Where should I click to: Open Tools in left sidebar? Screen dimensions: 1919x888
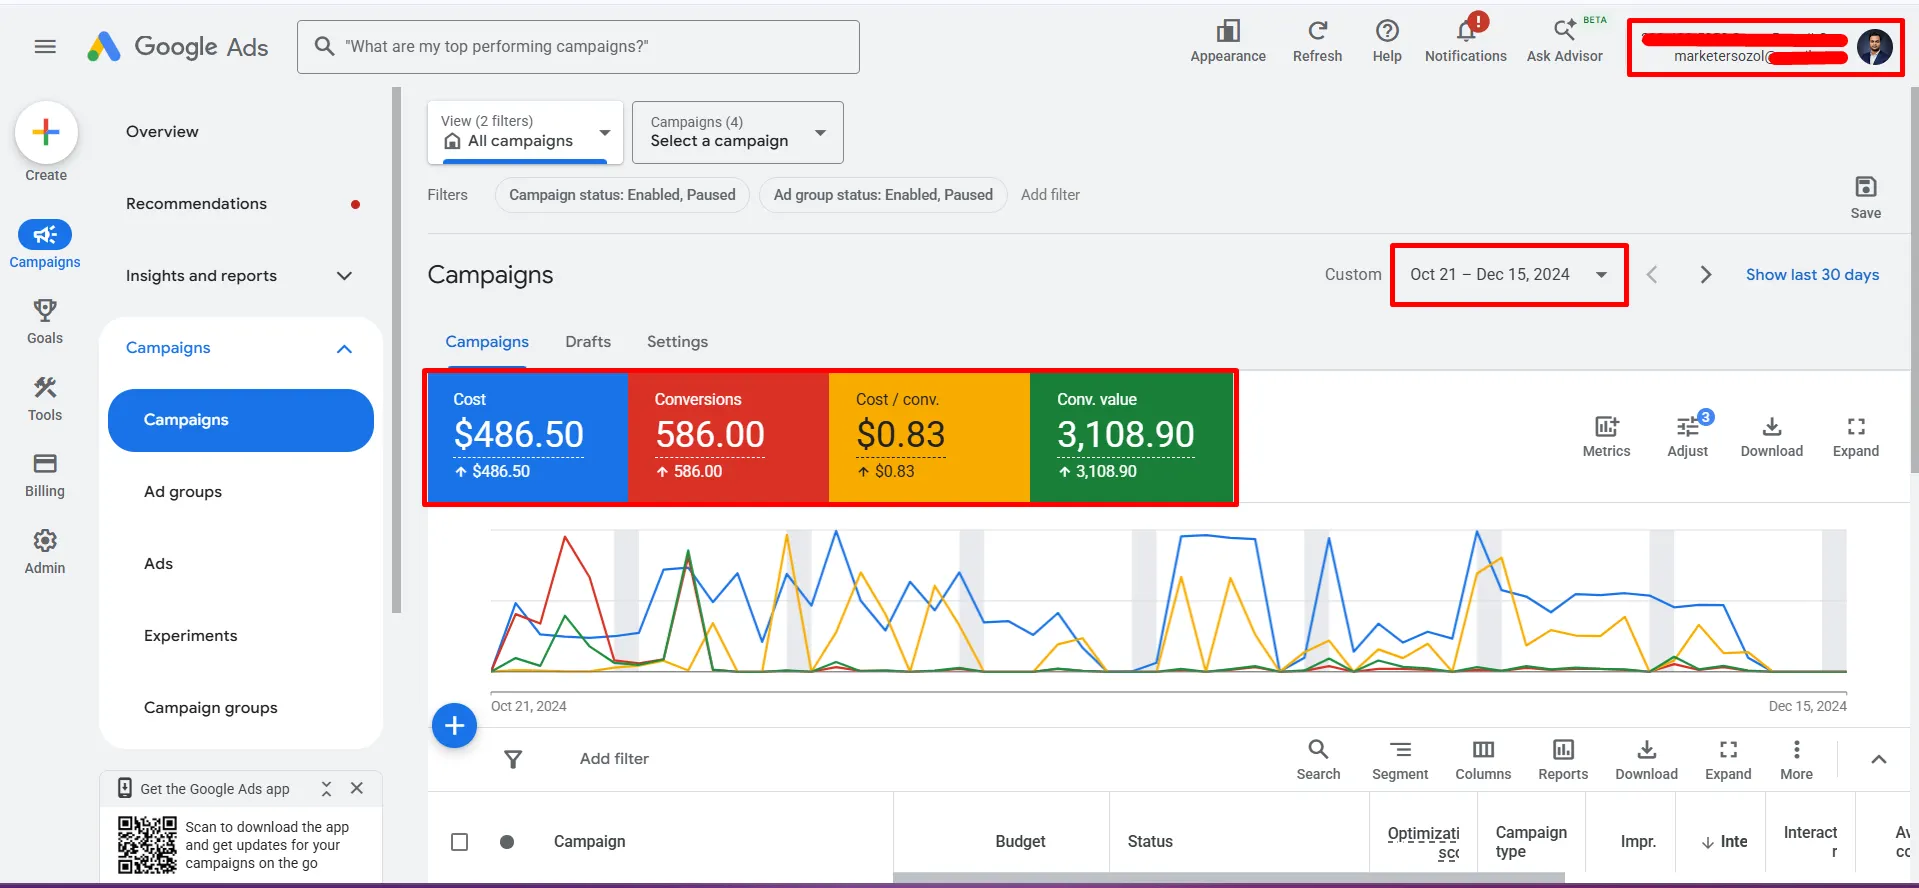pos(45,398)
